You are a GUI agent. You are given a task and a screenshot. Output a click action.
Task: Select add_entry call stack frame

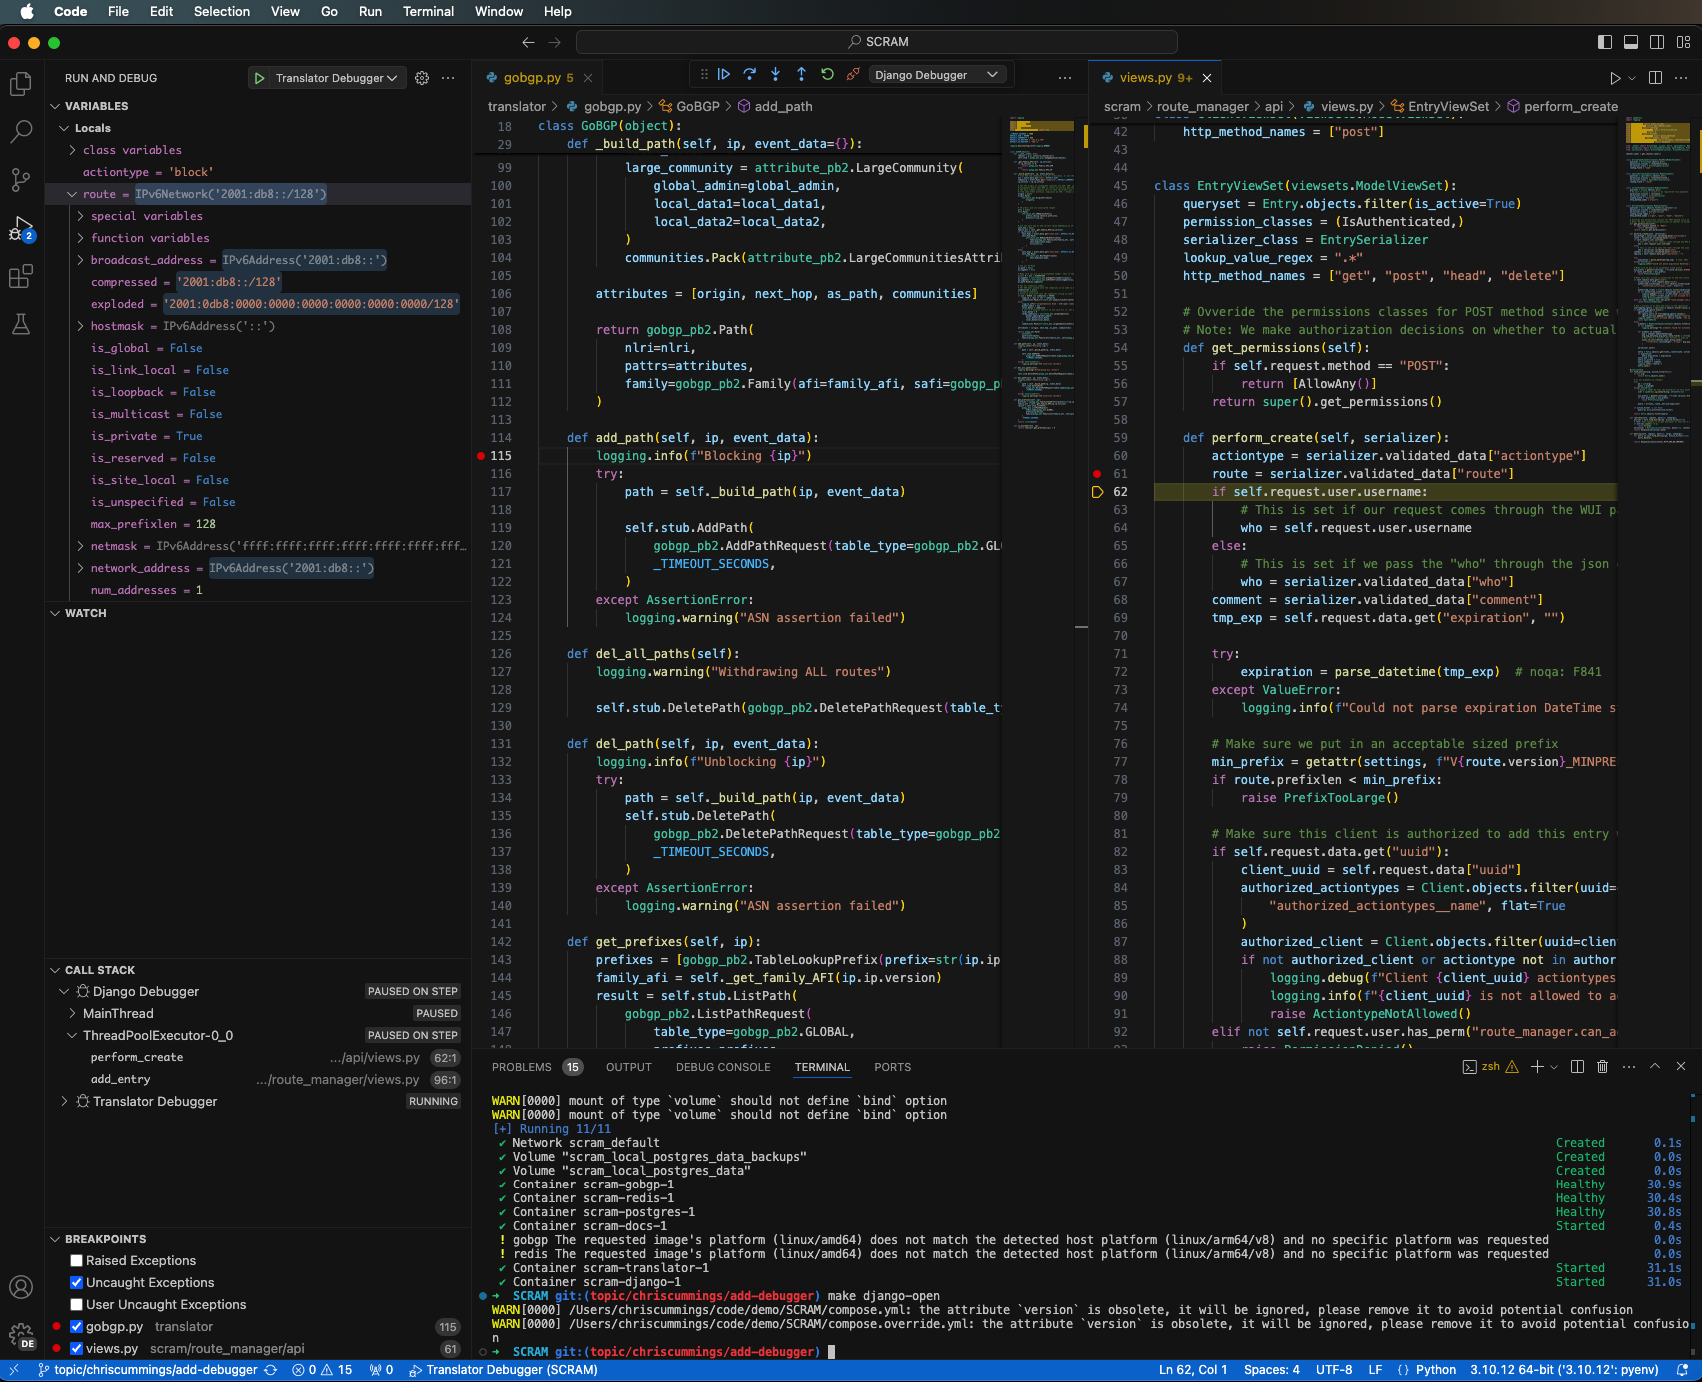pyautogui.click(x=258, y=1080)
